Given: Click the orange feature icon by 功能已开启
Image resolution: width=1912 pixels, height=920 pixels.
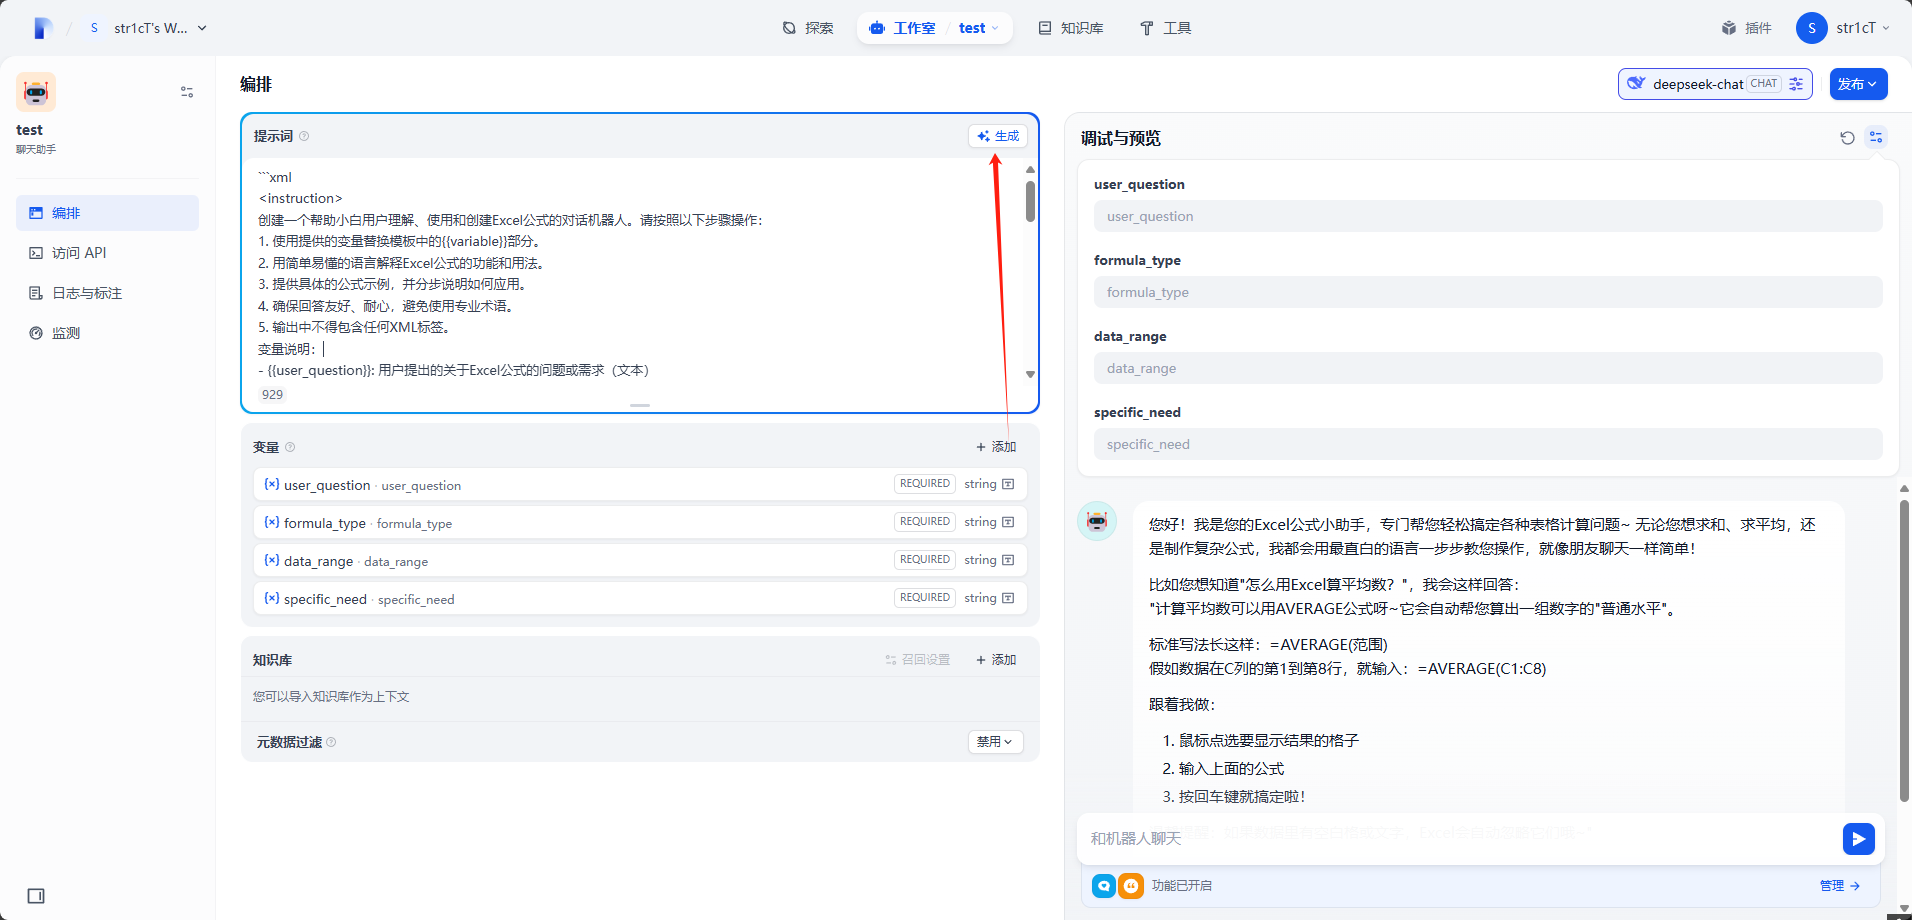Looking at the screenshot, I should point(1131,886).
